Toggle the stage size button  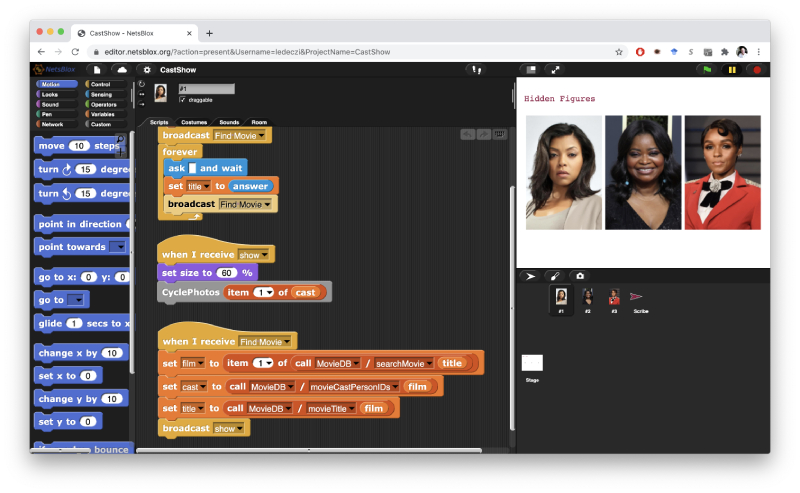531,70
